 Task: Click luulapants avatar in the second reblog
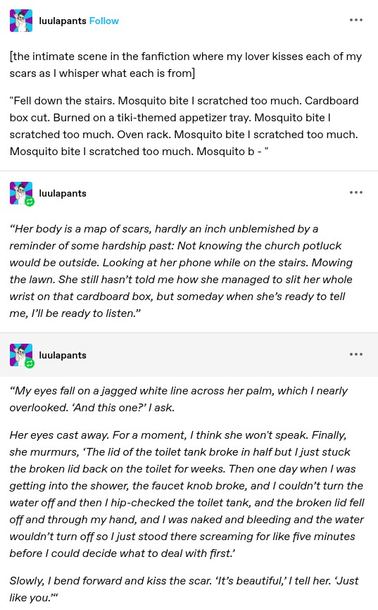tap(21, 193)
